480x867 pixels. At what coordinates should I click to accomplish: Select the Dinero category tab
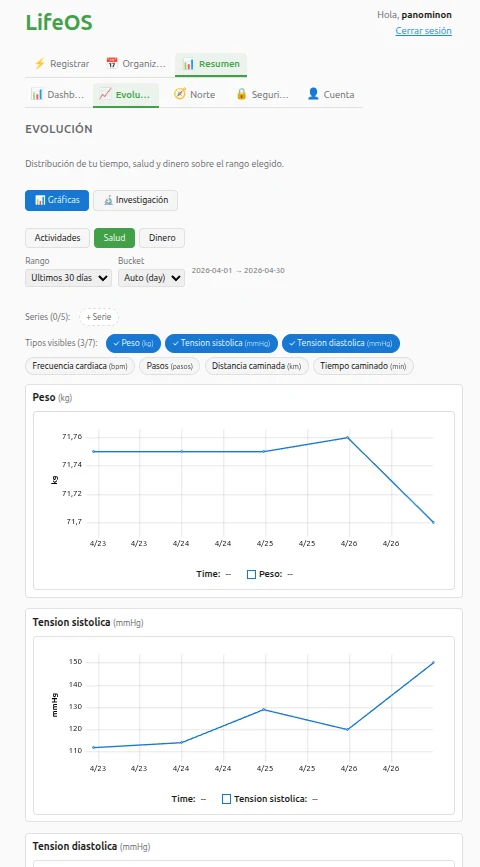162,238
